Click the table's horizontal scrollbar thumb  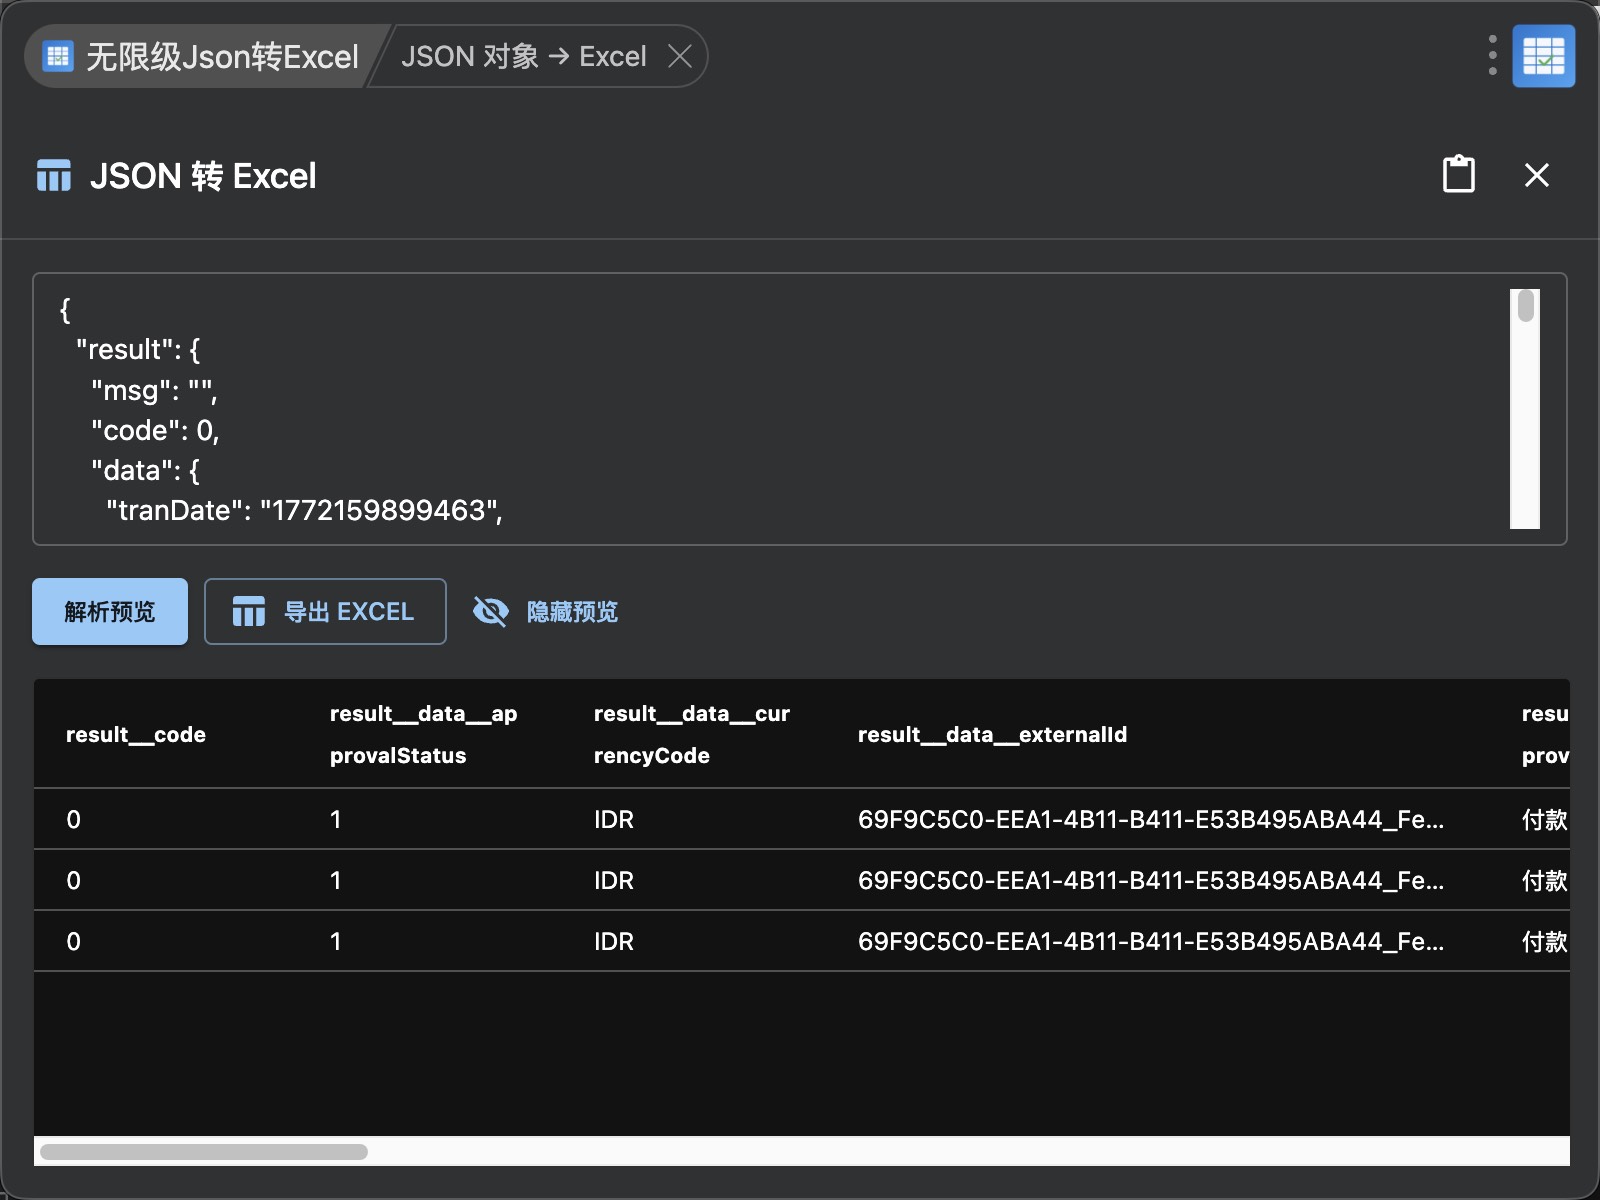204,1151
